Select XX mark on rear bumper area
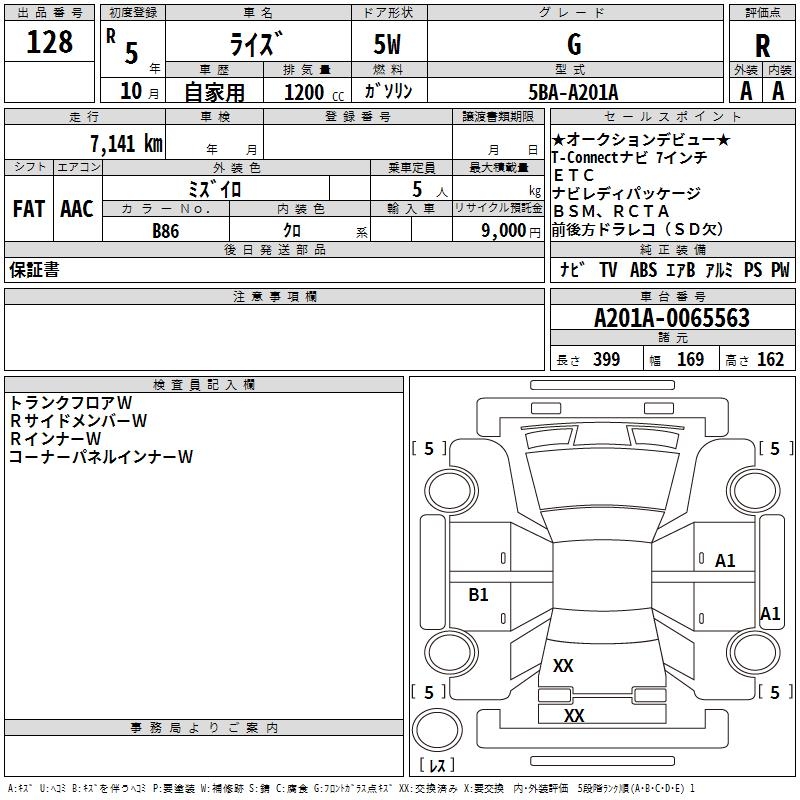800x800 pixels. pyautogui.click(x=574, y=715)
